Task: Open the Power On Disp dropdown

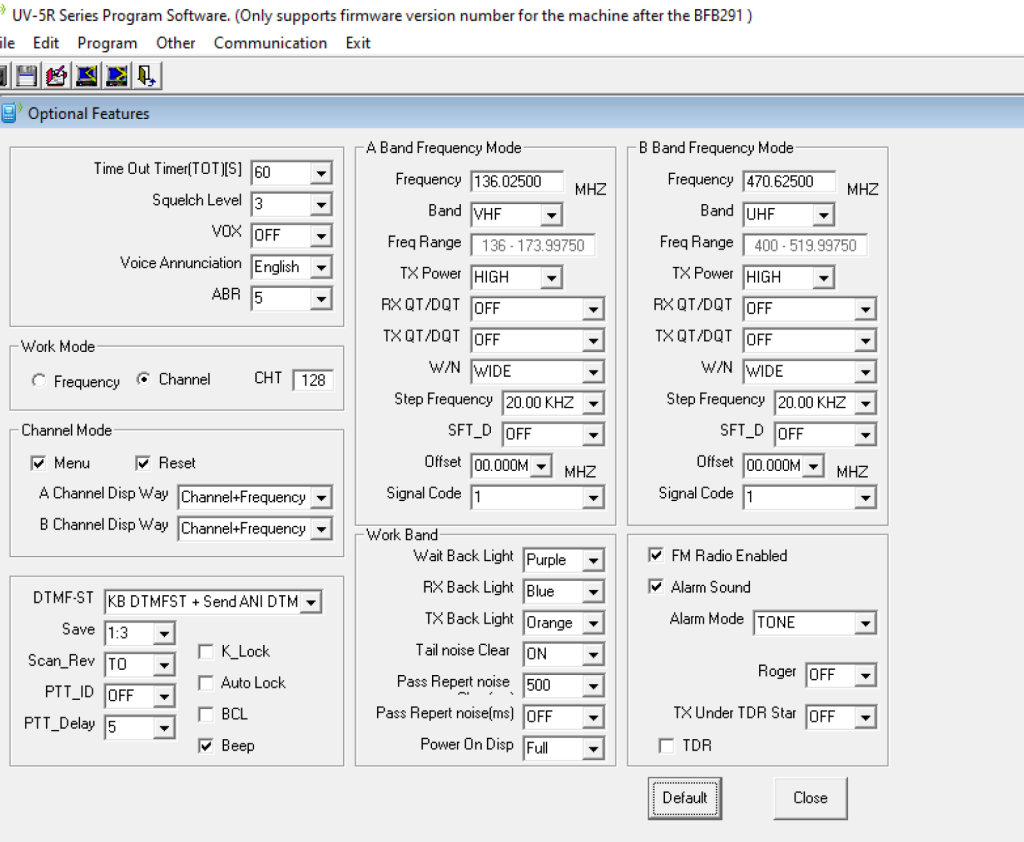Action: tap(593, 749)
